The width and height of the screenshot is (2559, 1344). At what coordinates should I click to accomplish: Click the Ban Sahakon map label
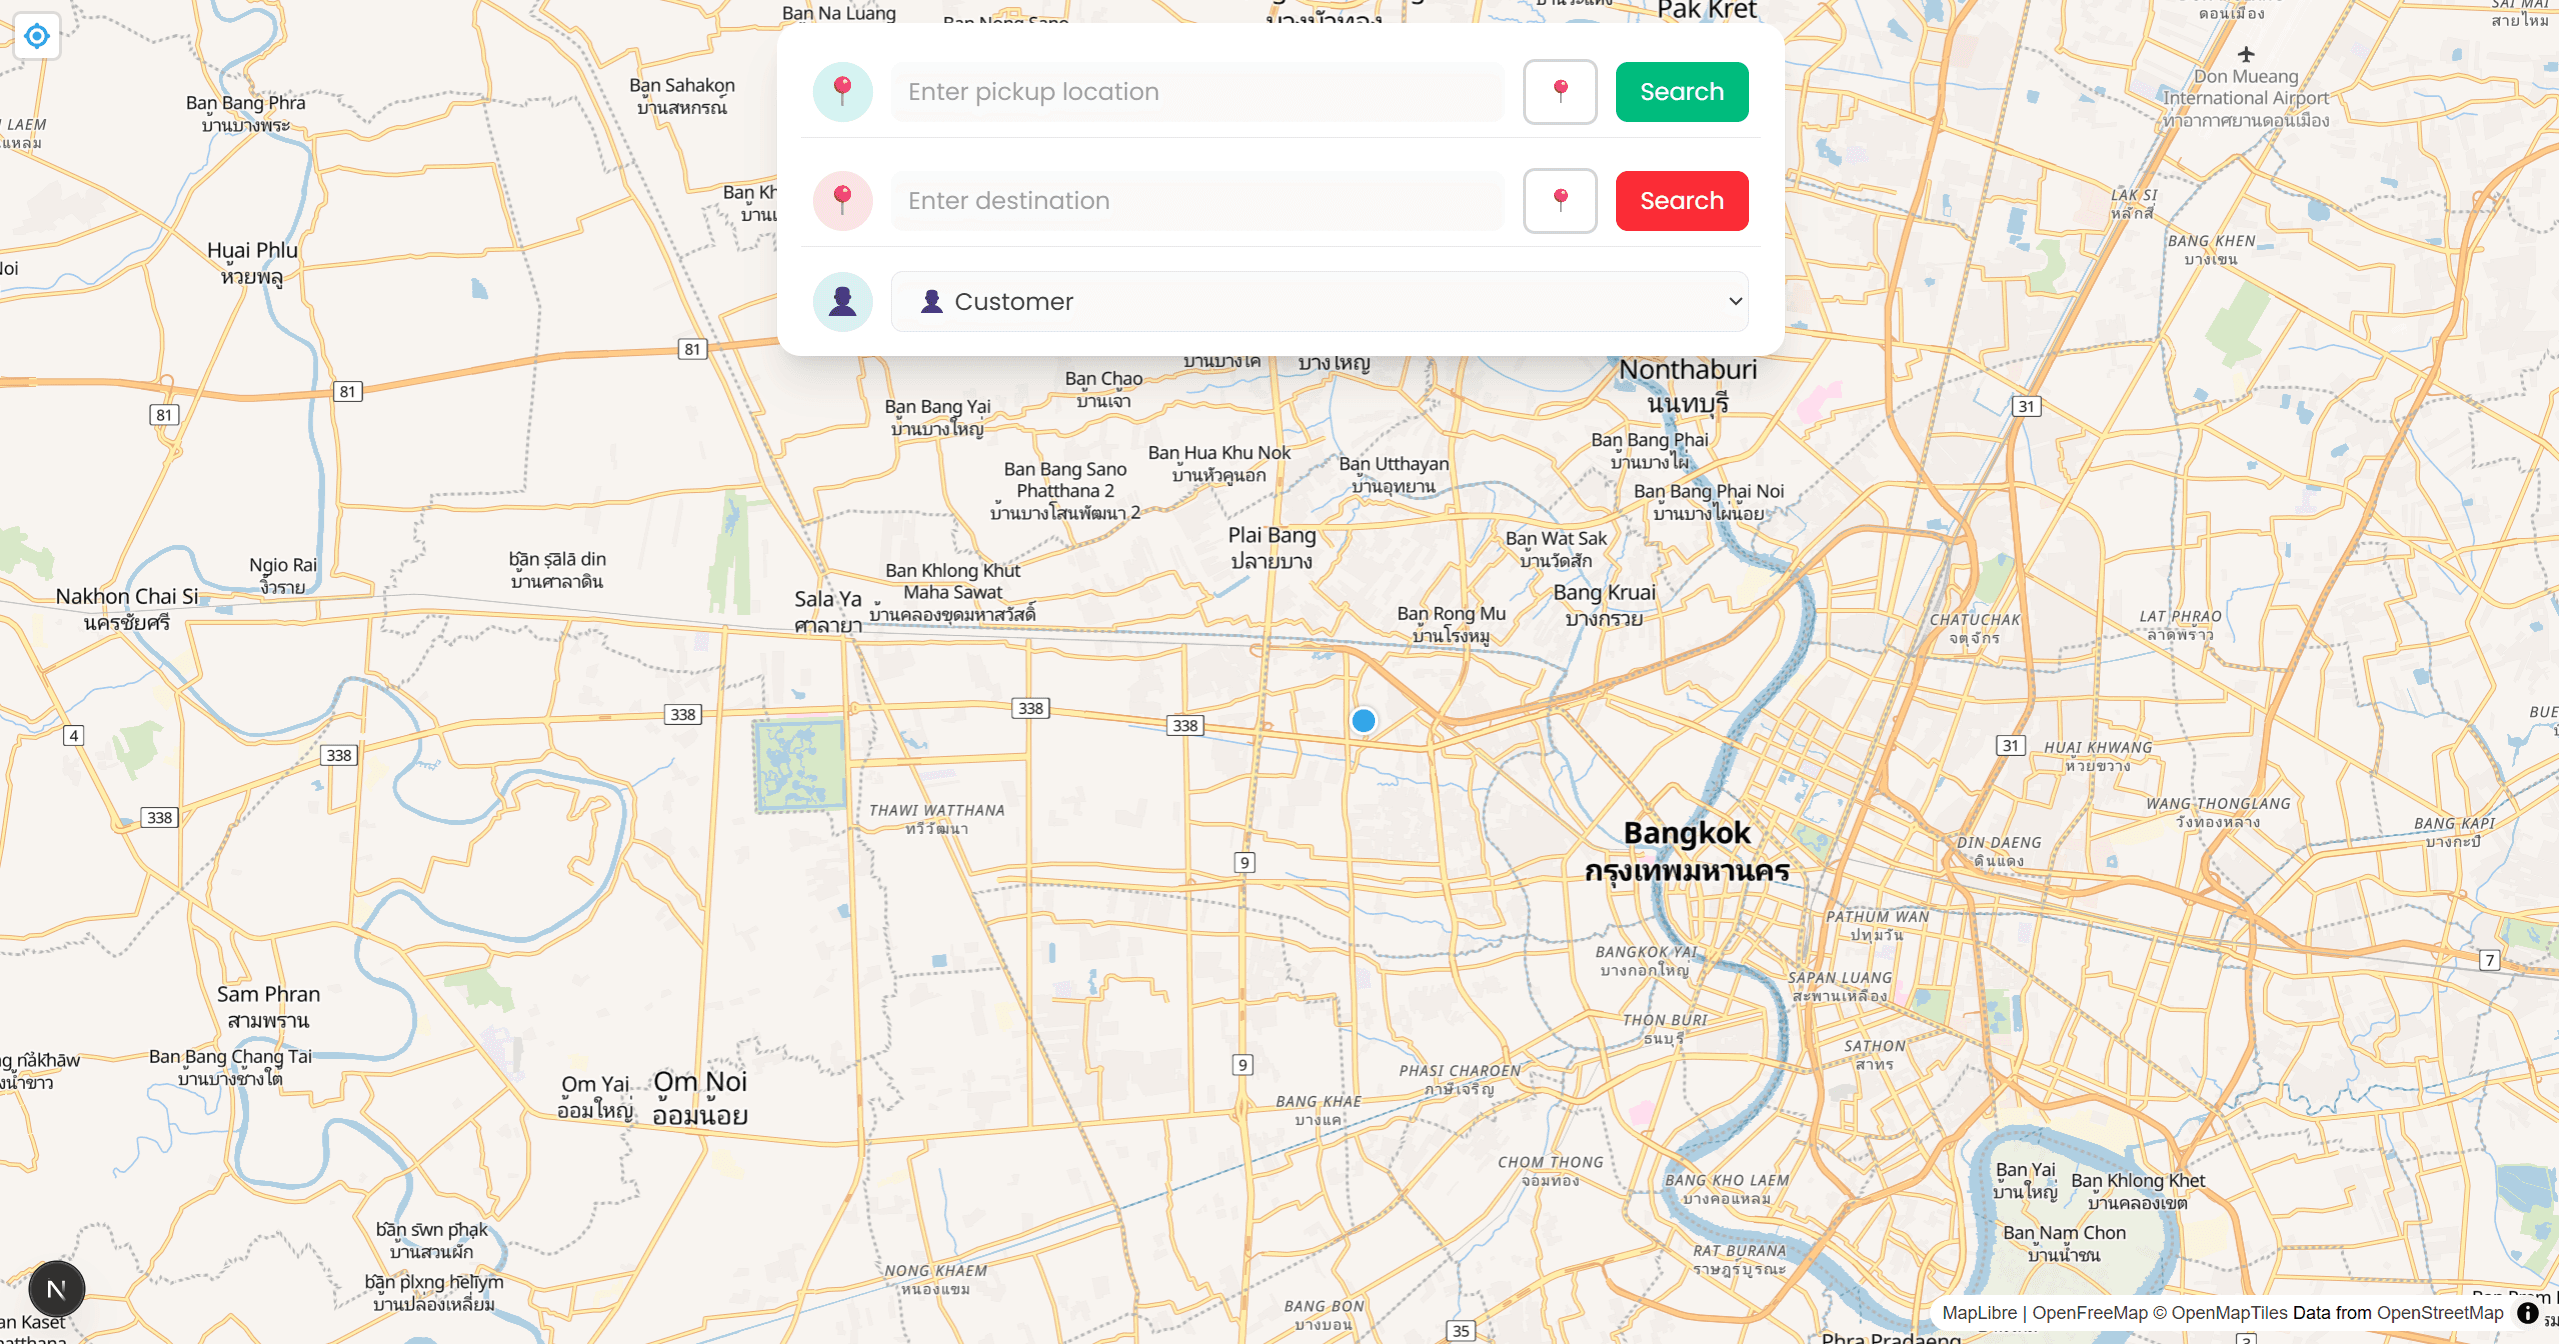click(682, 96)
